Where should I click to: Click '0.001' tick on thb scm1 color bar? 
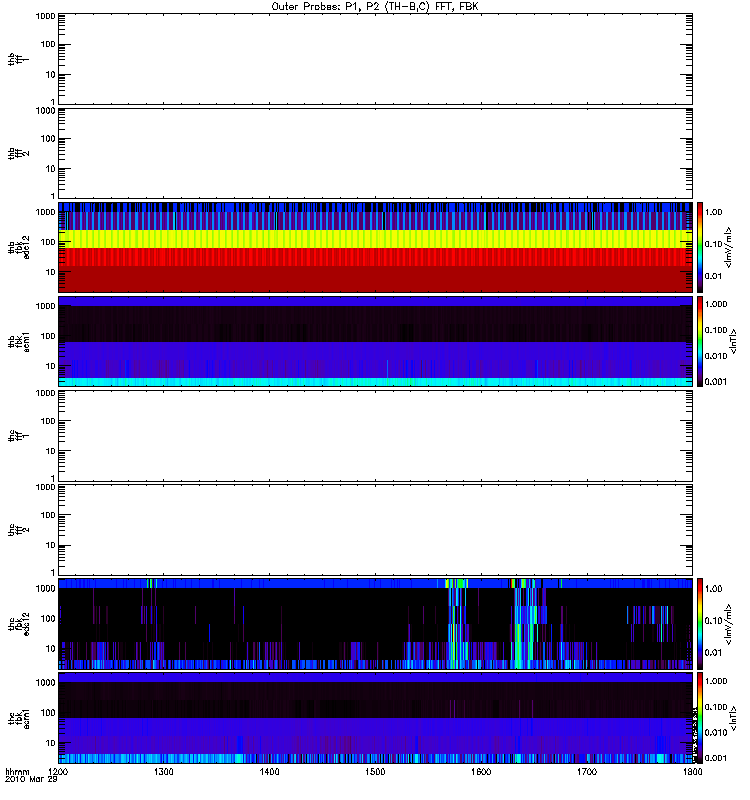pos(716,382)
